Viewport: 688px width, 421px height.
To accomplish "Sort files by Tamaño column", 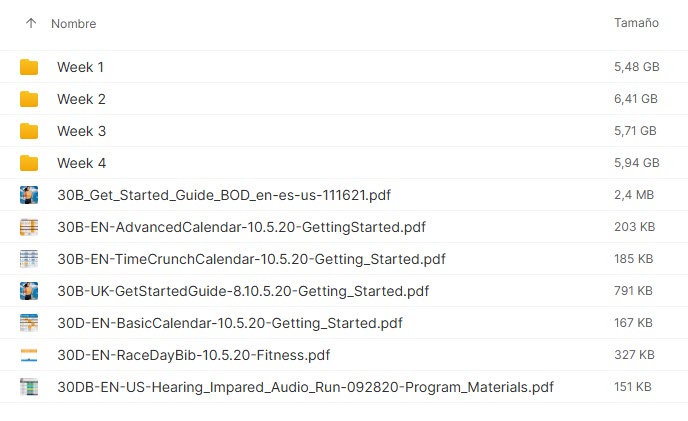I will pyautogui.click(x=636, y=23).
